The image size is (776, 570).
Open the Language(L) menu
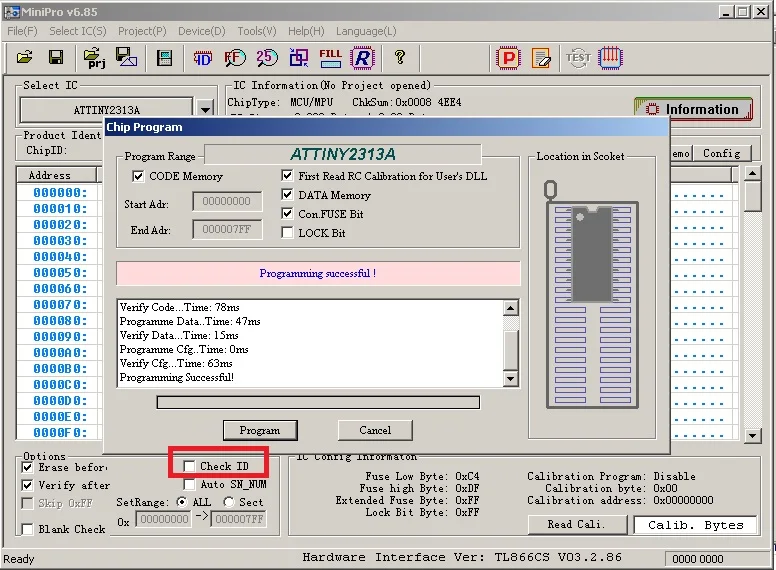[x=366, y=31]
